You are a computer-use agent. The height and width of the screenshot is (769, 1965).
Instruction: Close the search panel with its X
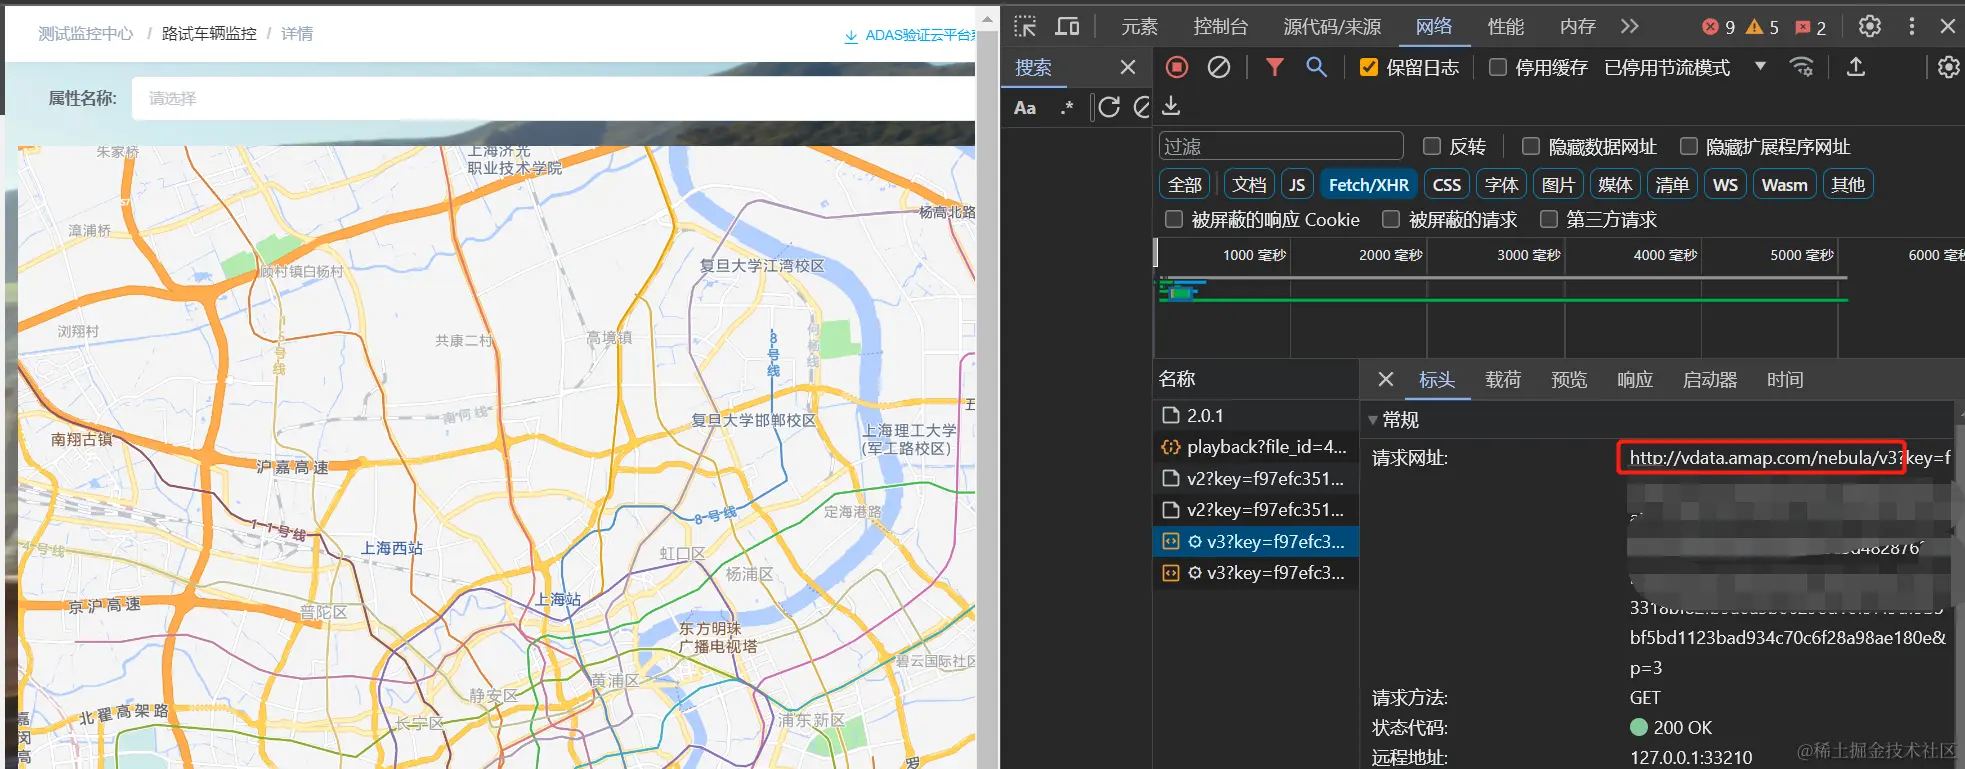click(x=1128, y=67)
